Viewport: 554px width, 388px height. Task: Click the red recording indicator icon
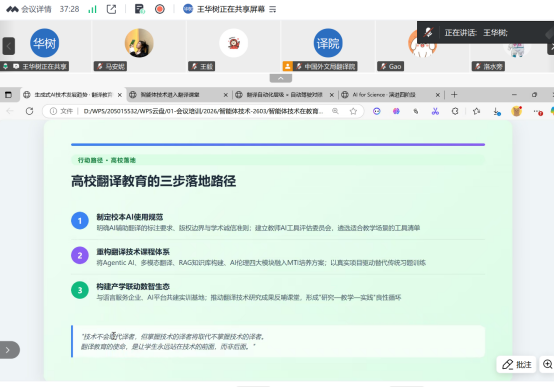click(x=160, y=9)
